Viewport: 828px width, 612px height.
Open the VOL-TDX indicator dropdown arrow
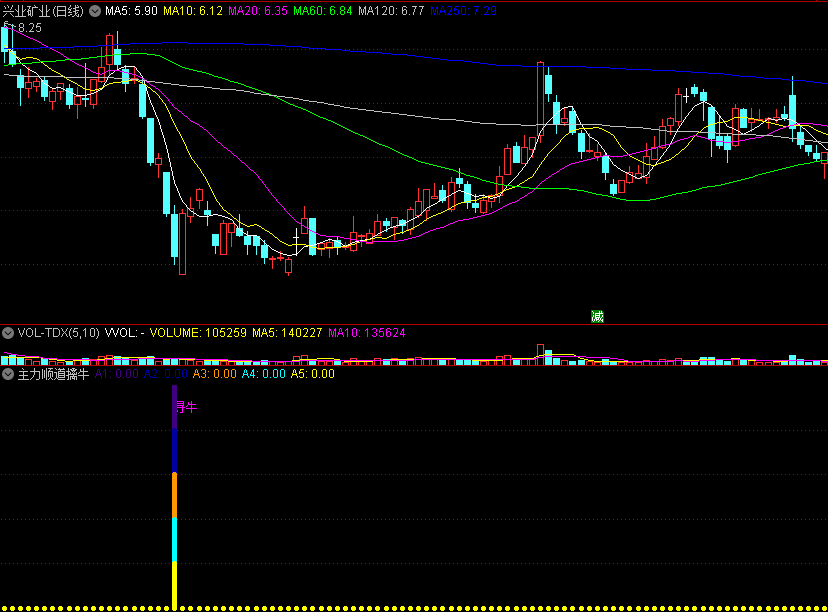pos(8,333)
